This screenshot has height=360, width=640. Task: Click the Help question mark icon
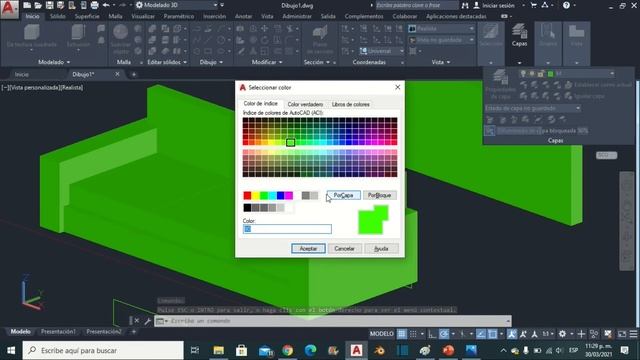566,5
